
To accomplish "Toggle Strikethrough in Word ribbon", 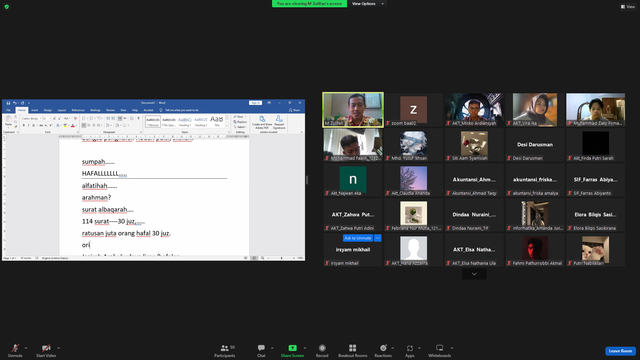I will click(x=41, y=125).
